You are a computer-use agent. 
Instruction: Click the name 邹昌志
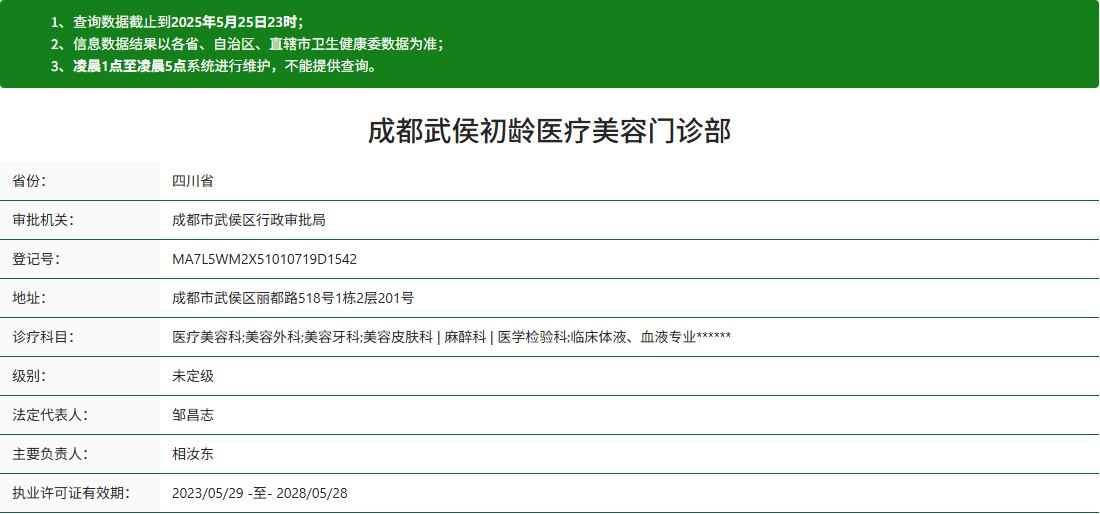193,415
